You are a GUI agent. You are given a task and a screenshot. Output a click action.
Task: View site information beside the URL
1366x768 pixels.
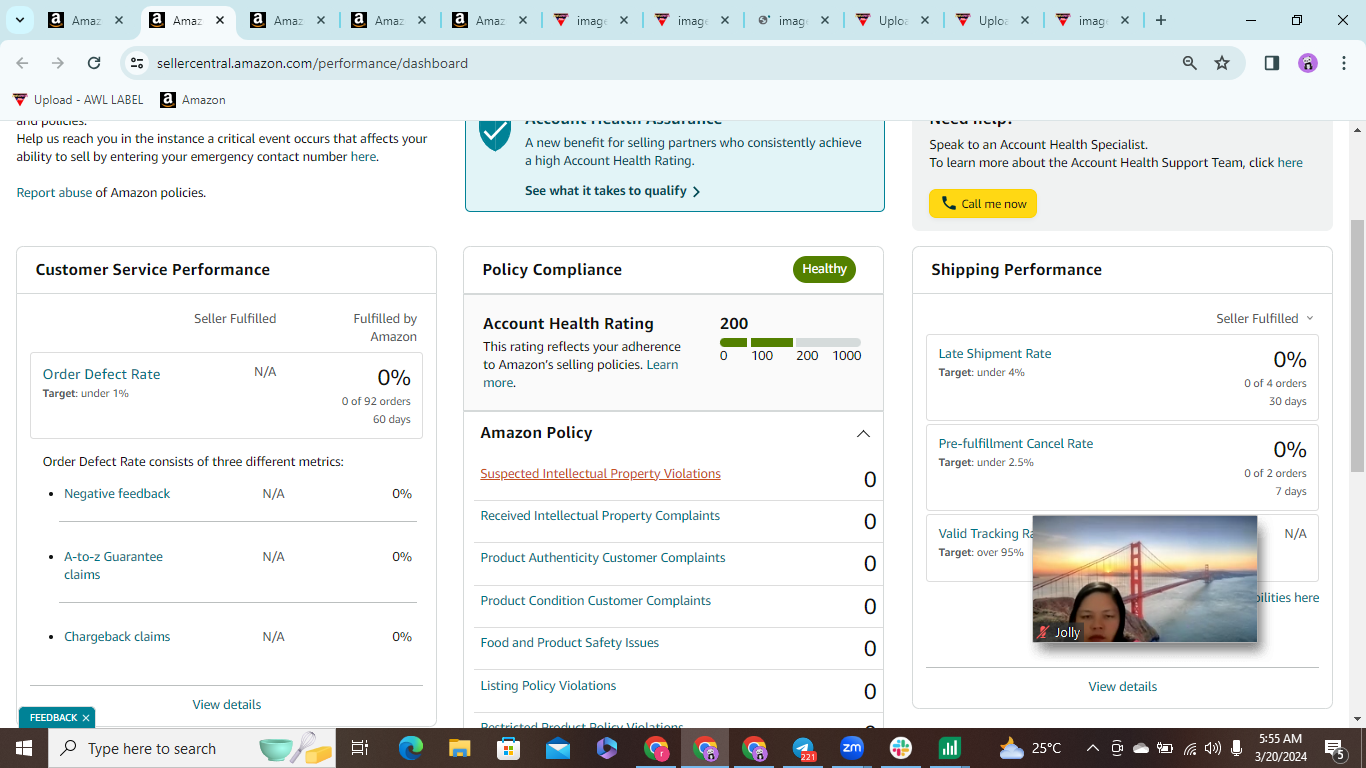(x=138, y=63)
